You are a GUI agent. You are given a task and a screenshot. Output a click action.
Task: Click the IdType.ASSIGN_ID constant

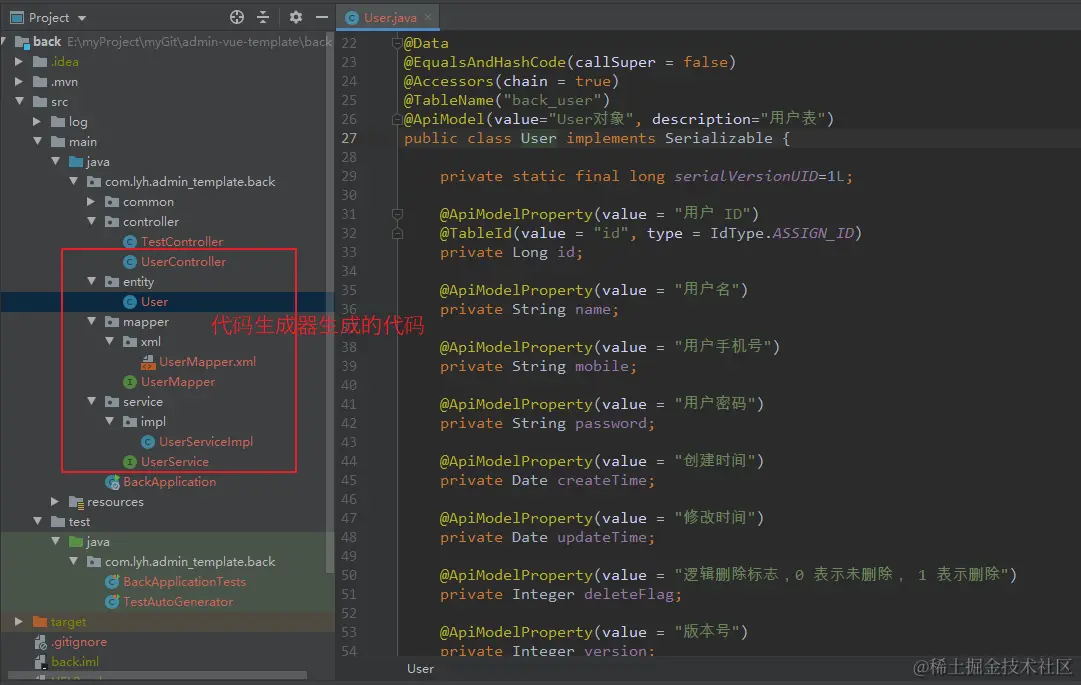[783, 233]
